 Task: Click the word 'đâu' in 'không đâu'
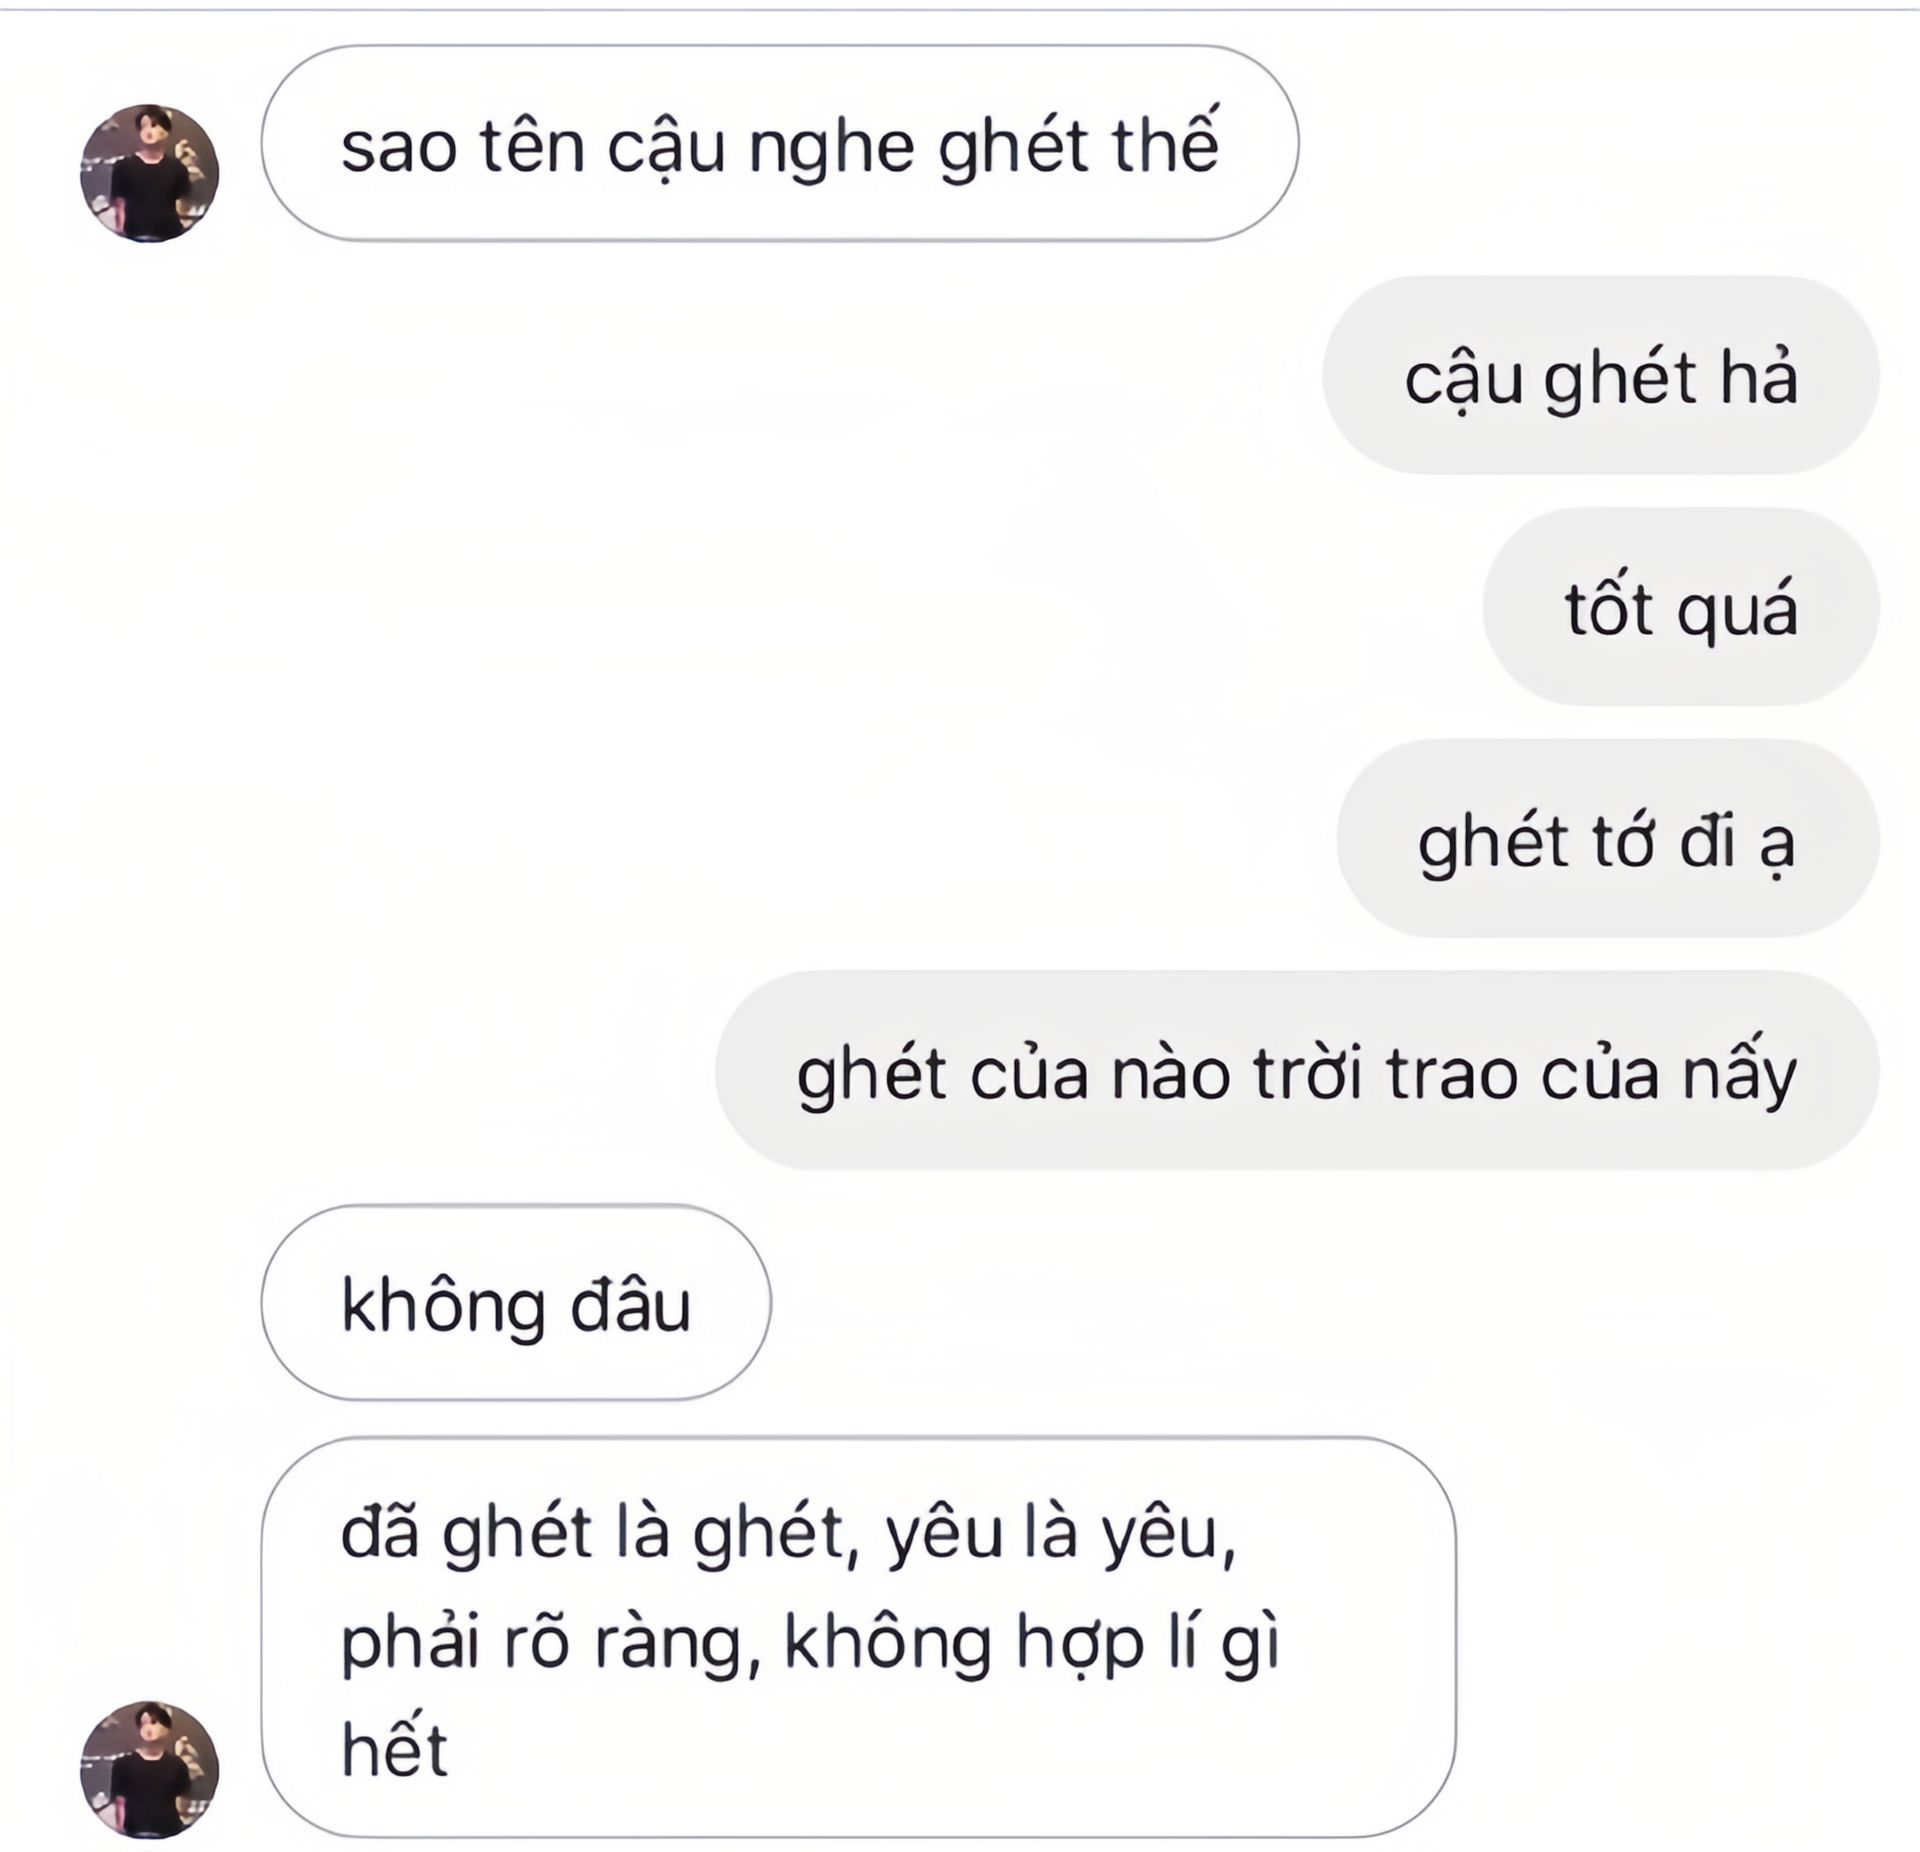tap(630, 1304)
